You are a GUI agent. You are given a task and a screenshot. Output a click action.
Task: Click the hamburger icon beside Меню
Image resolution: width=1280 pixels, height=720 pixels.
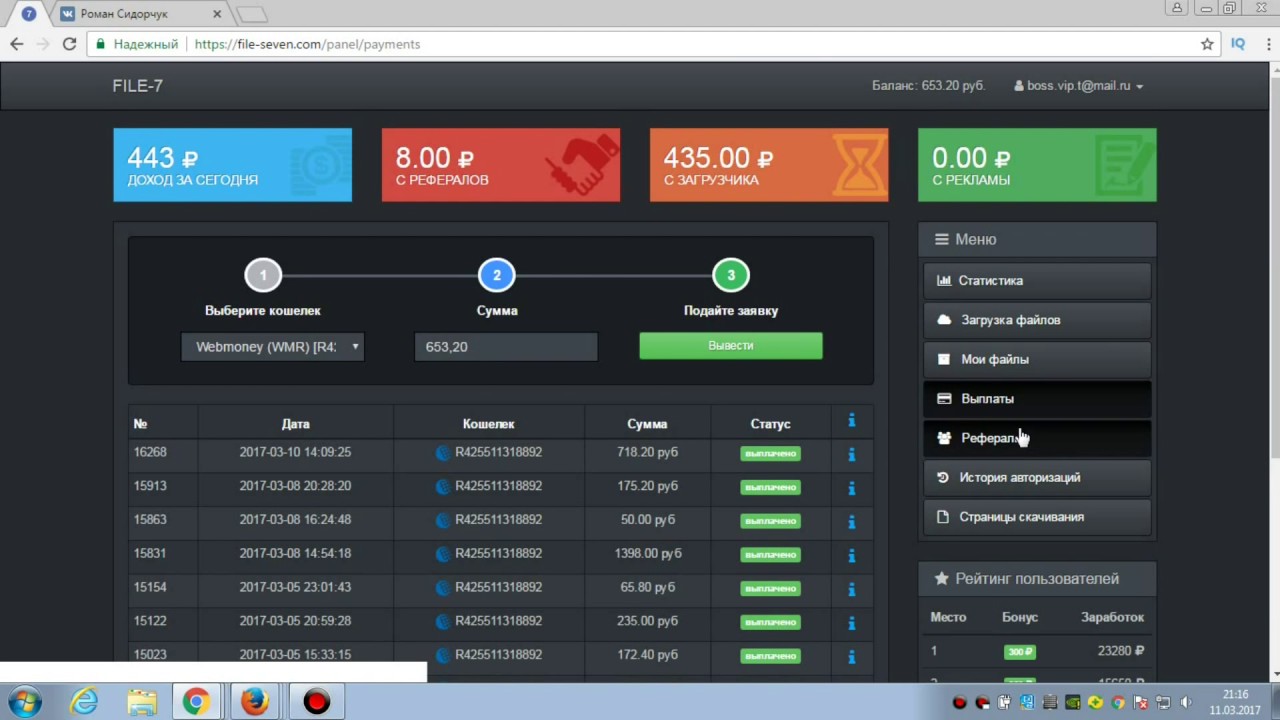(941, 239)
